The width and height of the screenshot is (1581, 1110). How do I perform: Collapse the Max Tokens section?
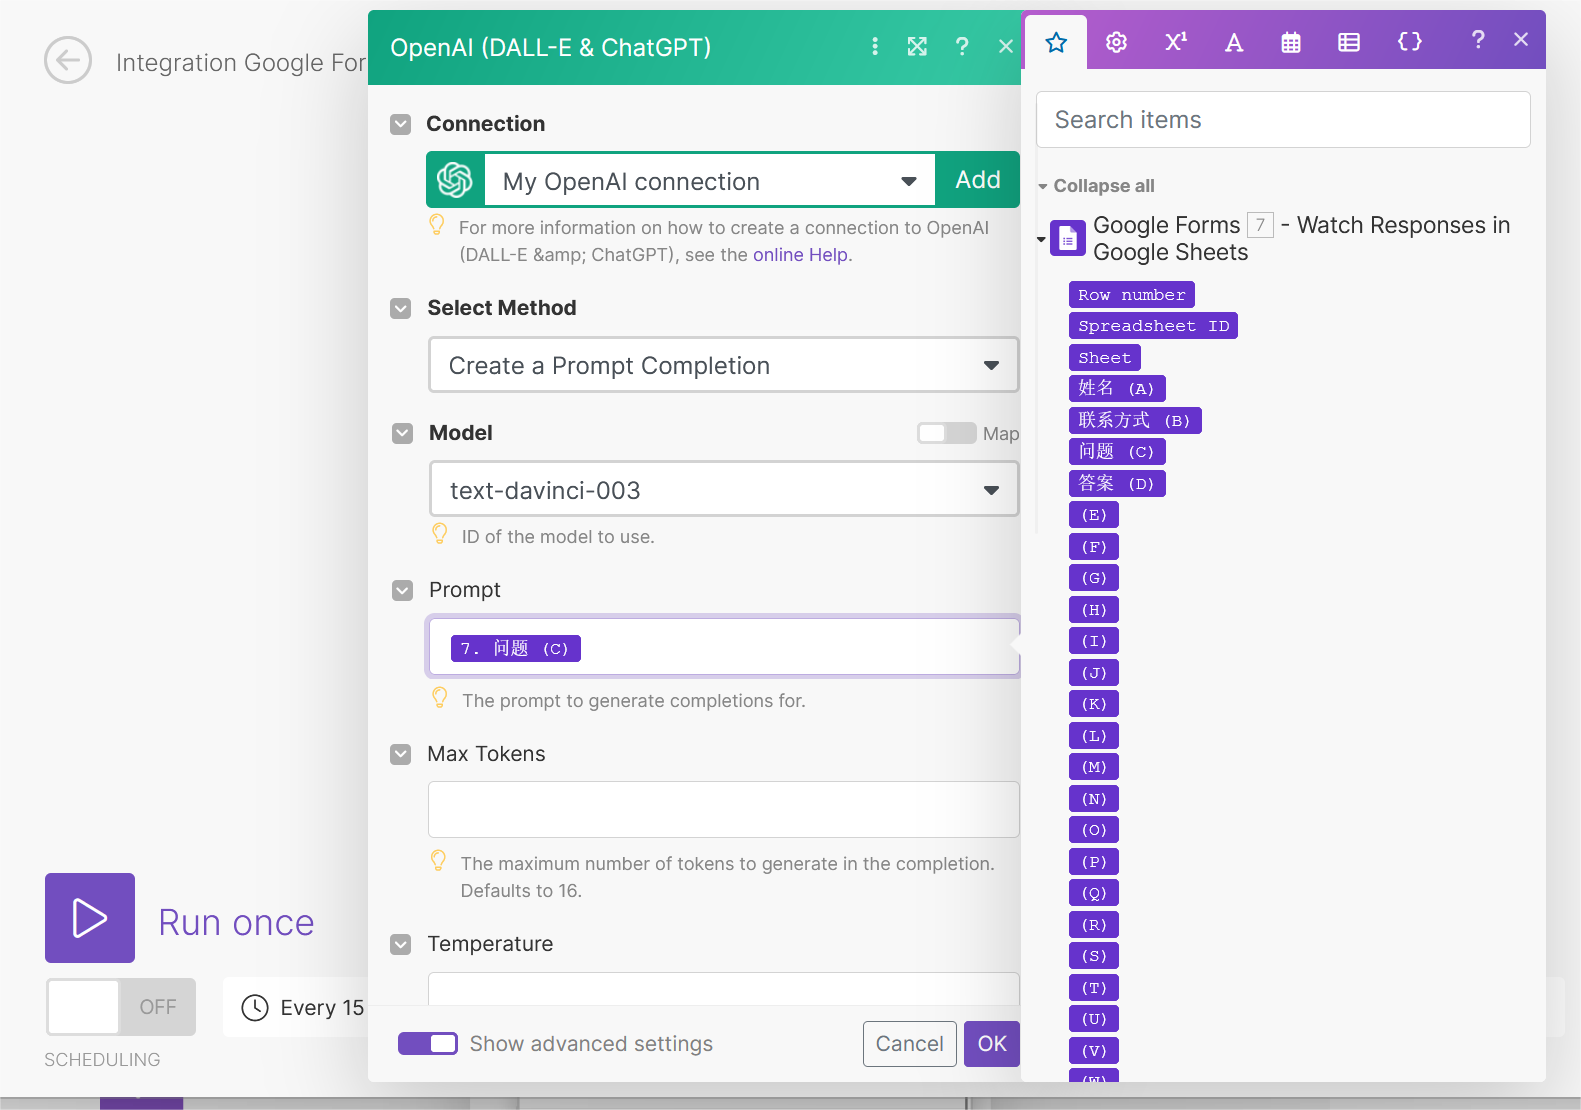401,754
